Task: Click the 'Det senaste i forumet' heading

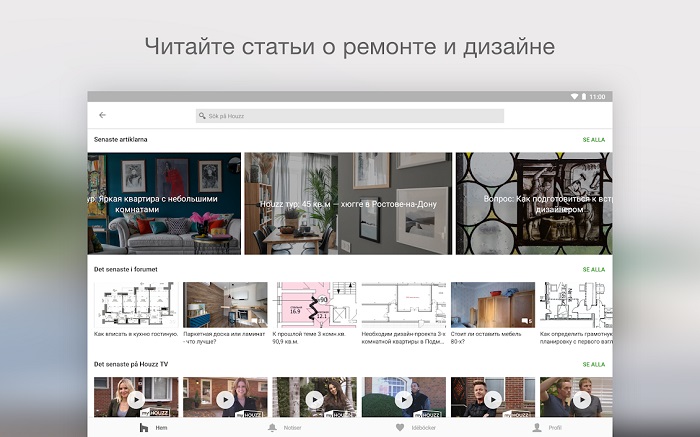Action: 125,269
